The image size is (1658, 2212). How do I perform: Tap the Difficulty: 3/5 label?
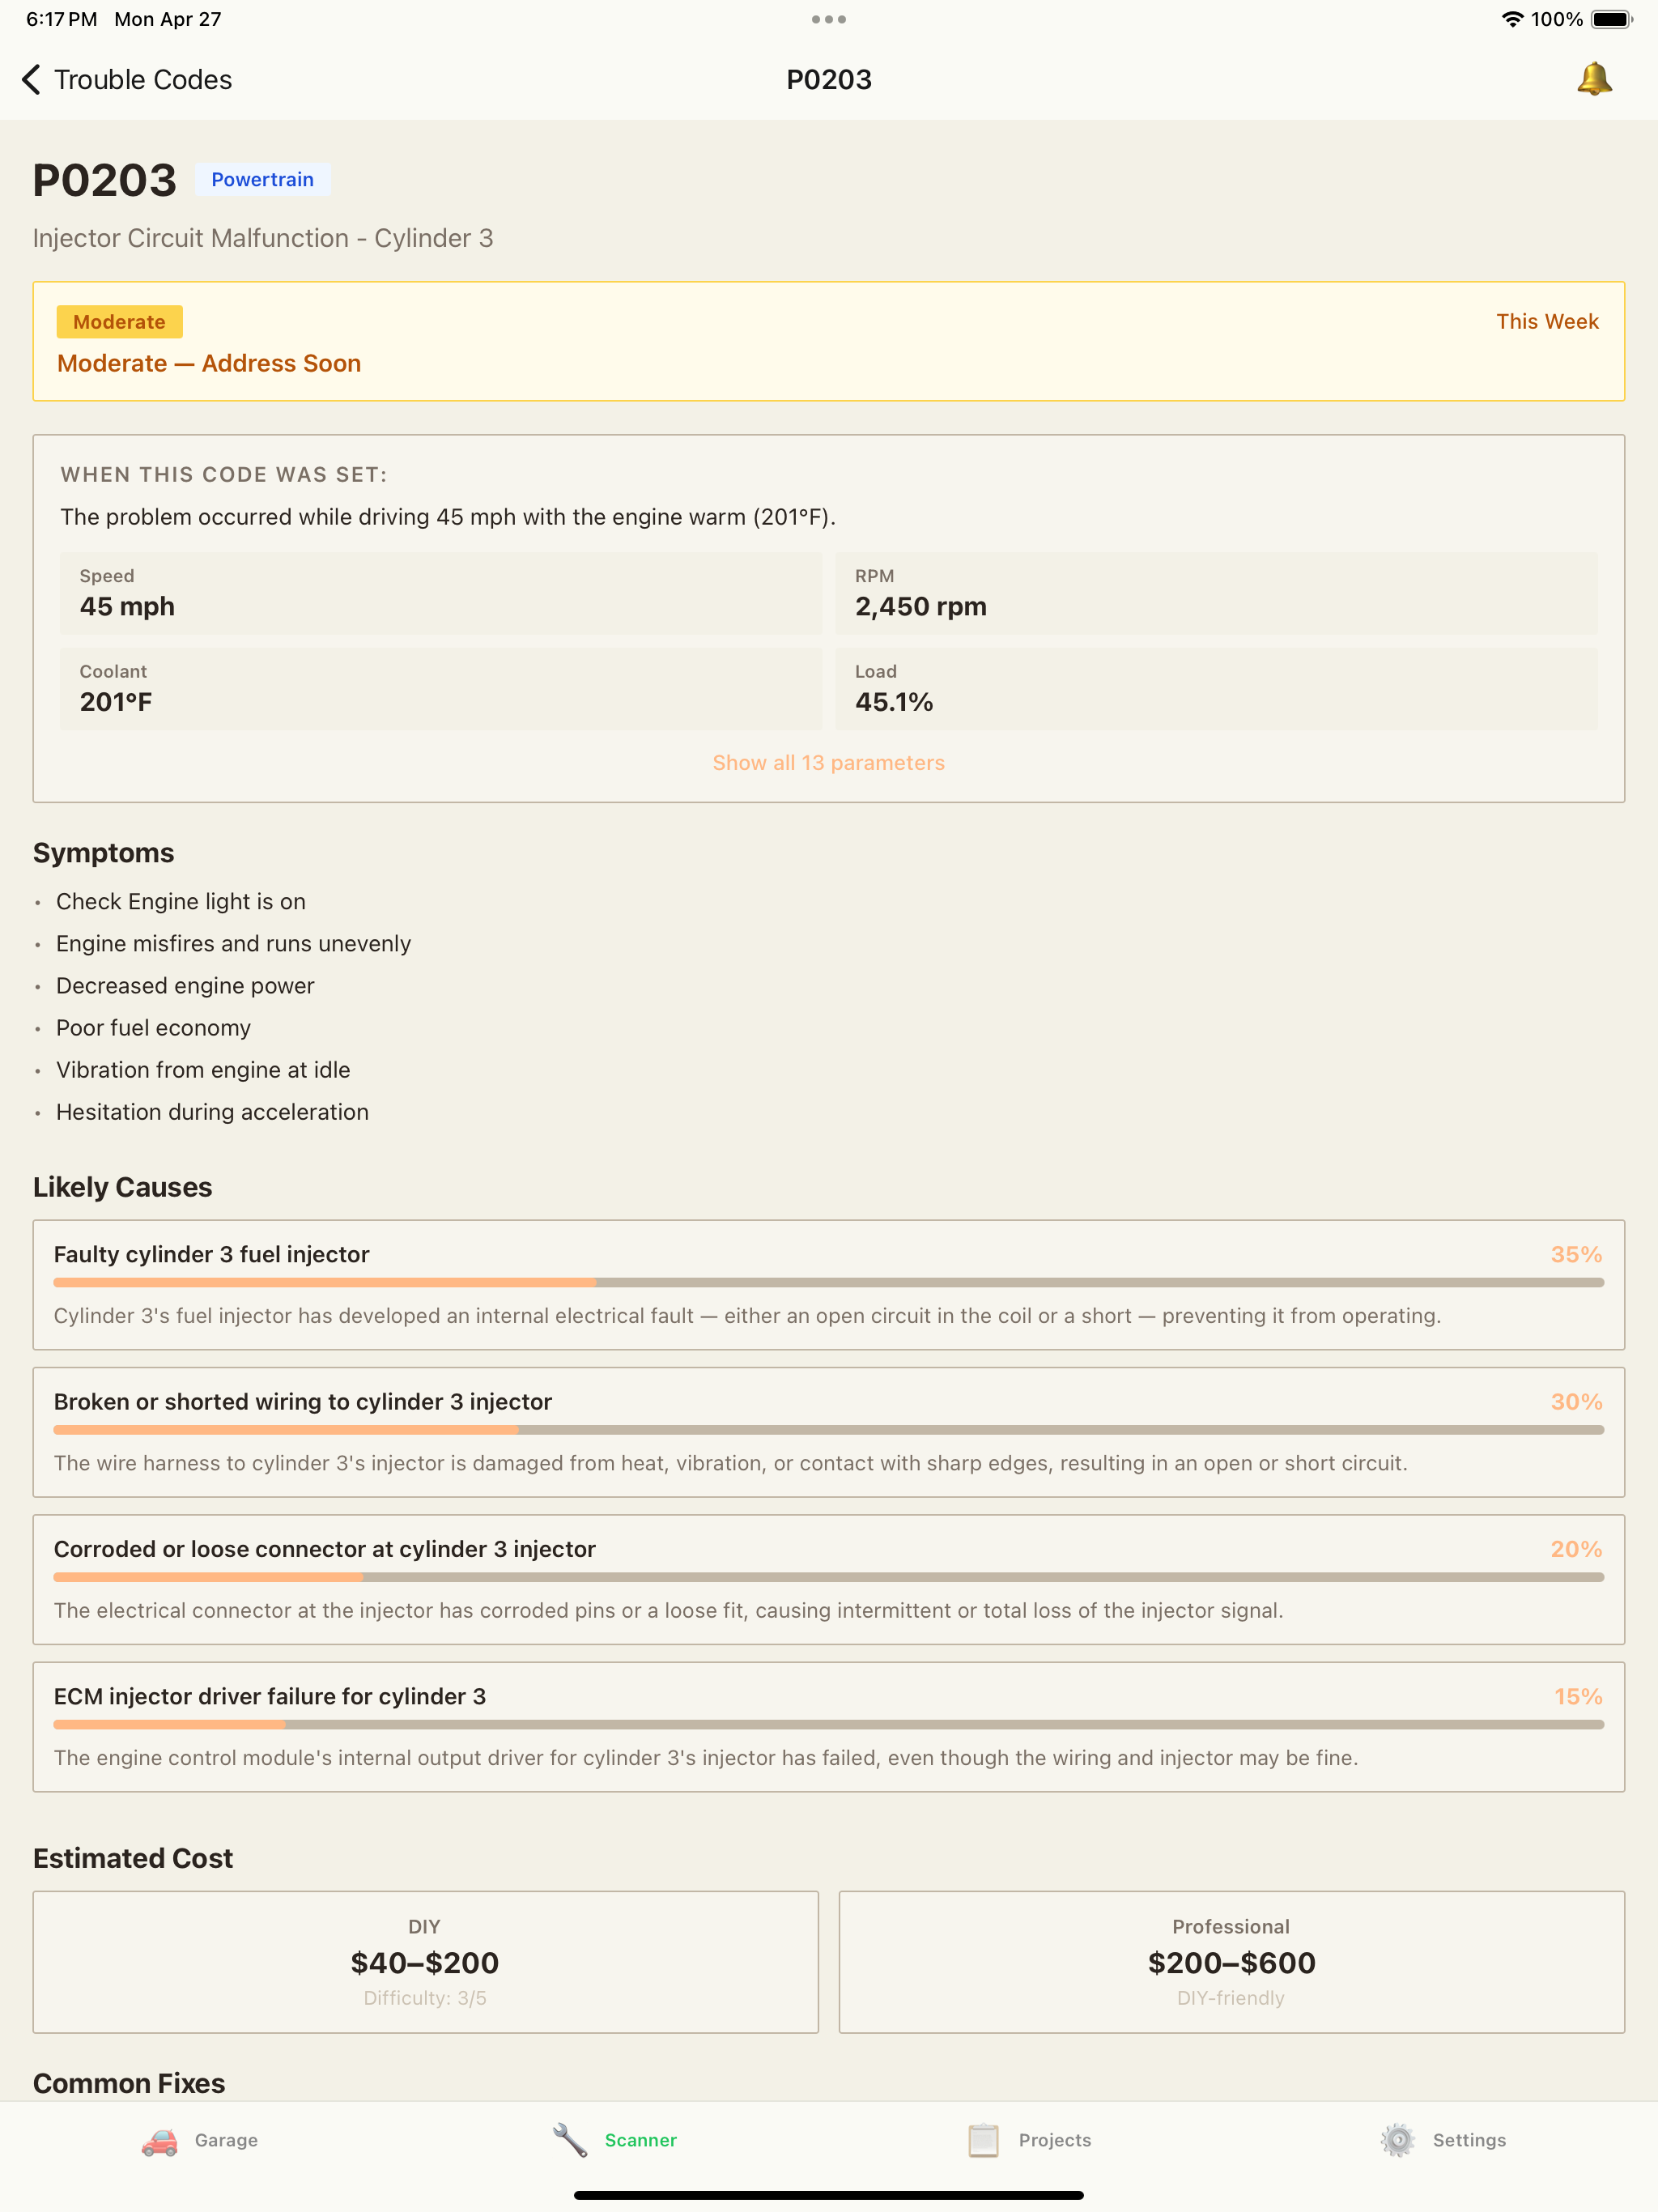425,1998
